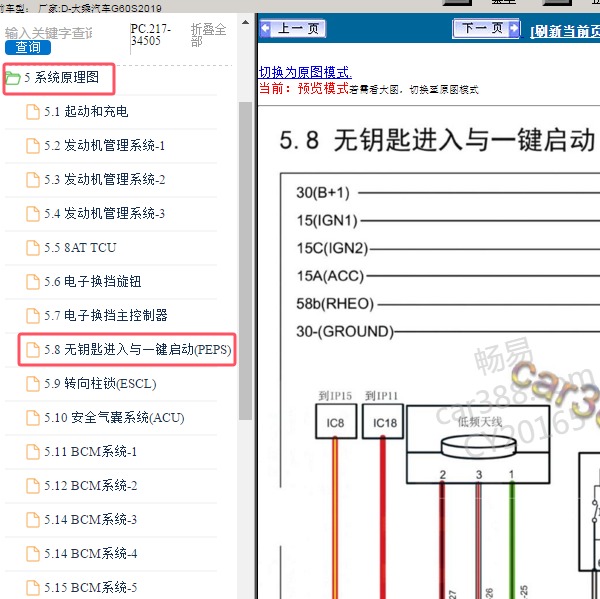
Task: Click document icon beside 5.11 BCM系统-1
Action: tap(33, 452)
